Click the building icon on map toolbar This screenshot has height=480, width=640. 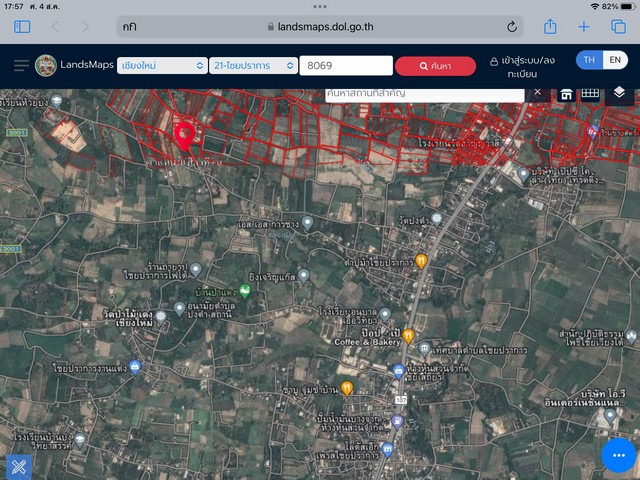click(x=566, y=93)
